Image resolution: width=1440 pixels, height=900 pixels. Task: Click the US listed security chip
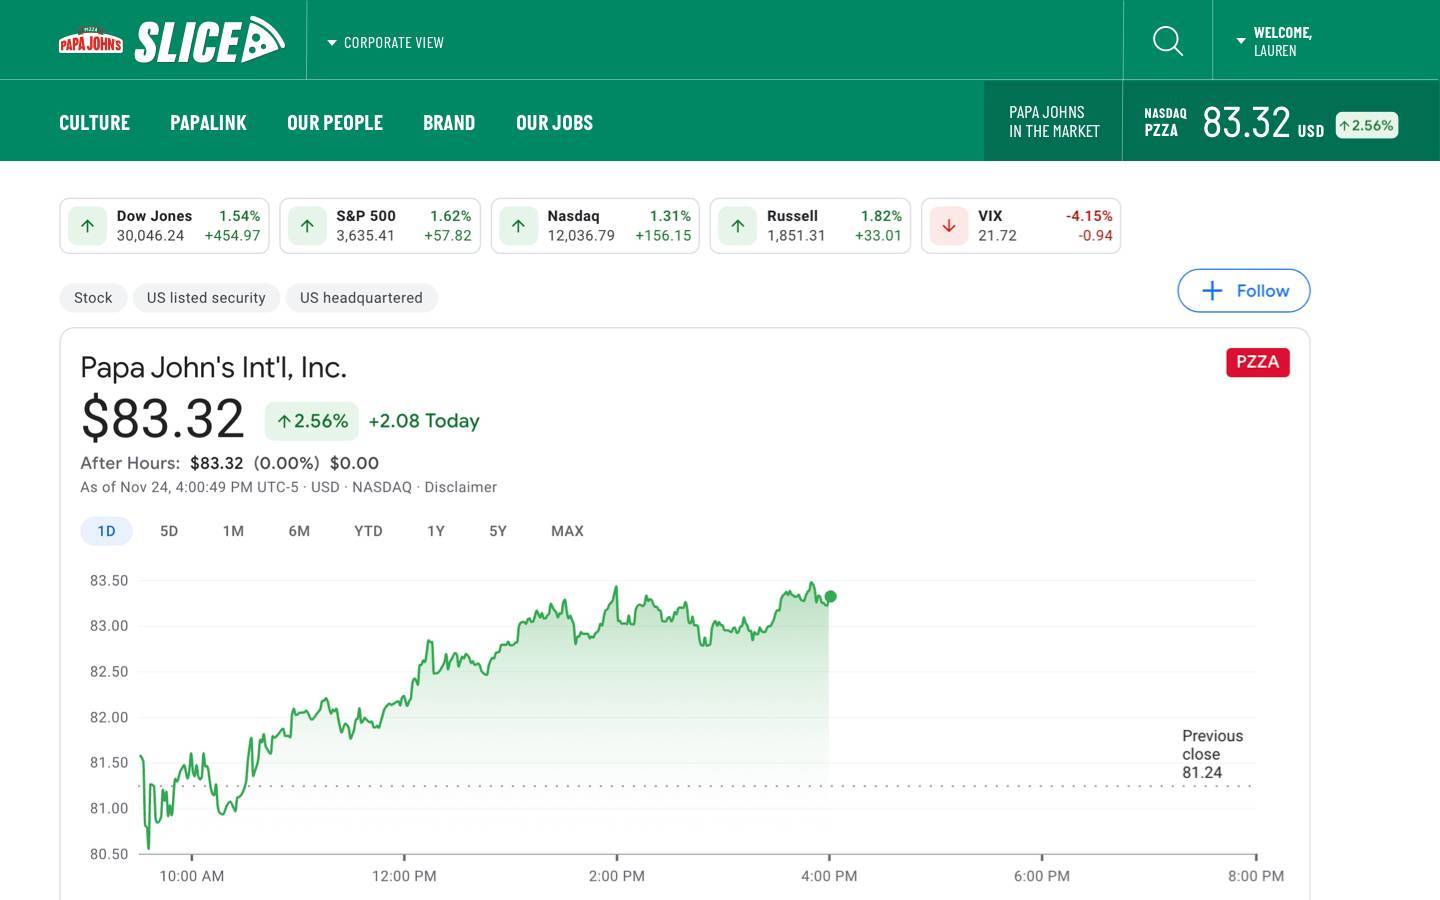(x=206, y=298)
